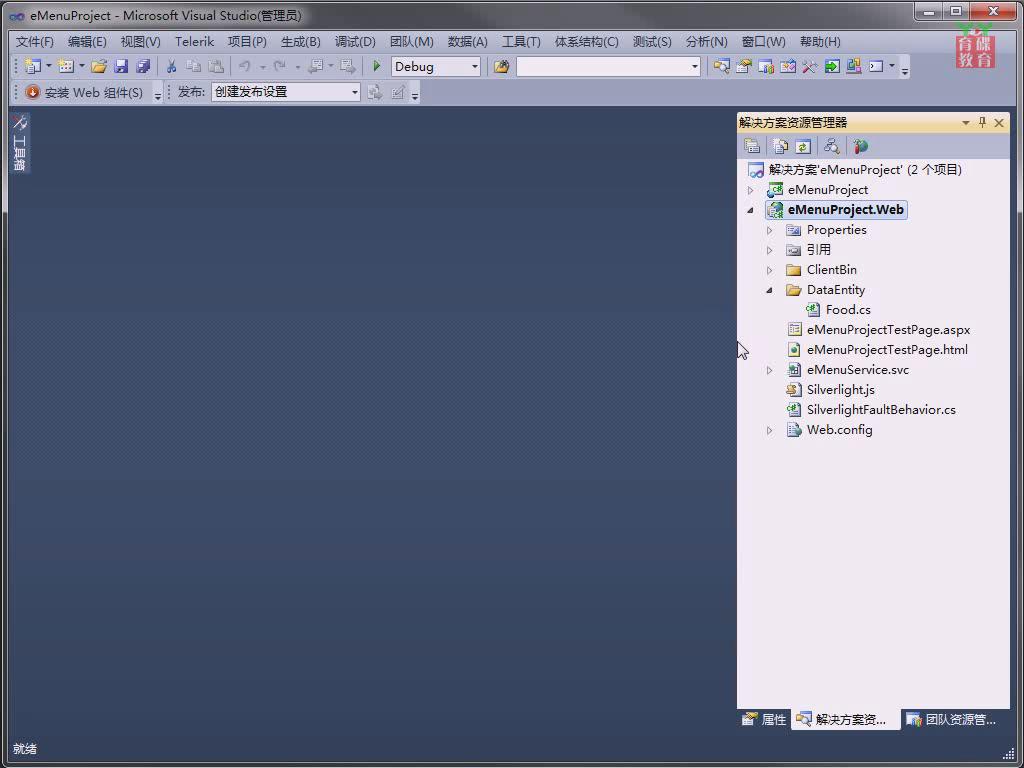Select eMenuProjectTestPage.aspx file
1024x768 pixels.
click(888, 330)
